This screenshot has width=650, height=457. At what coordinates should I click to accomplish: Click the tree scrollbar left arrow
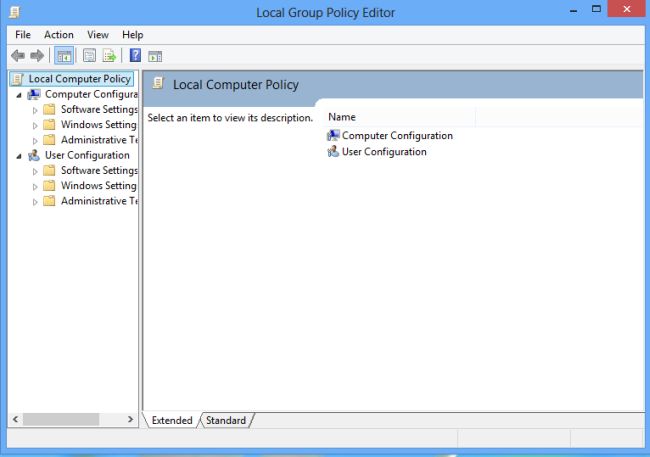15,419
